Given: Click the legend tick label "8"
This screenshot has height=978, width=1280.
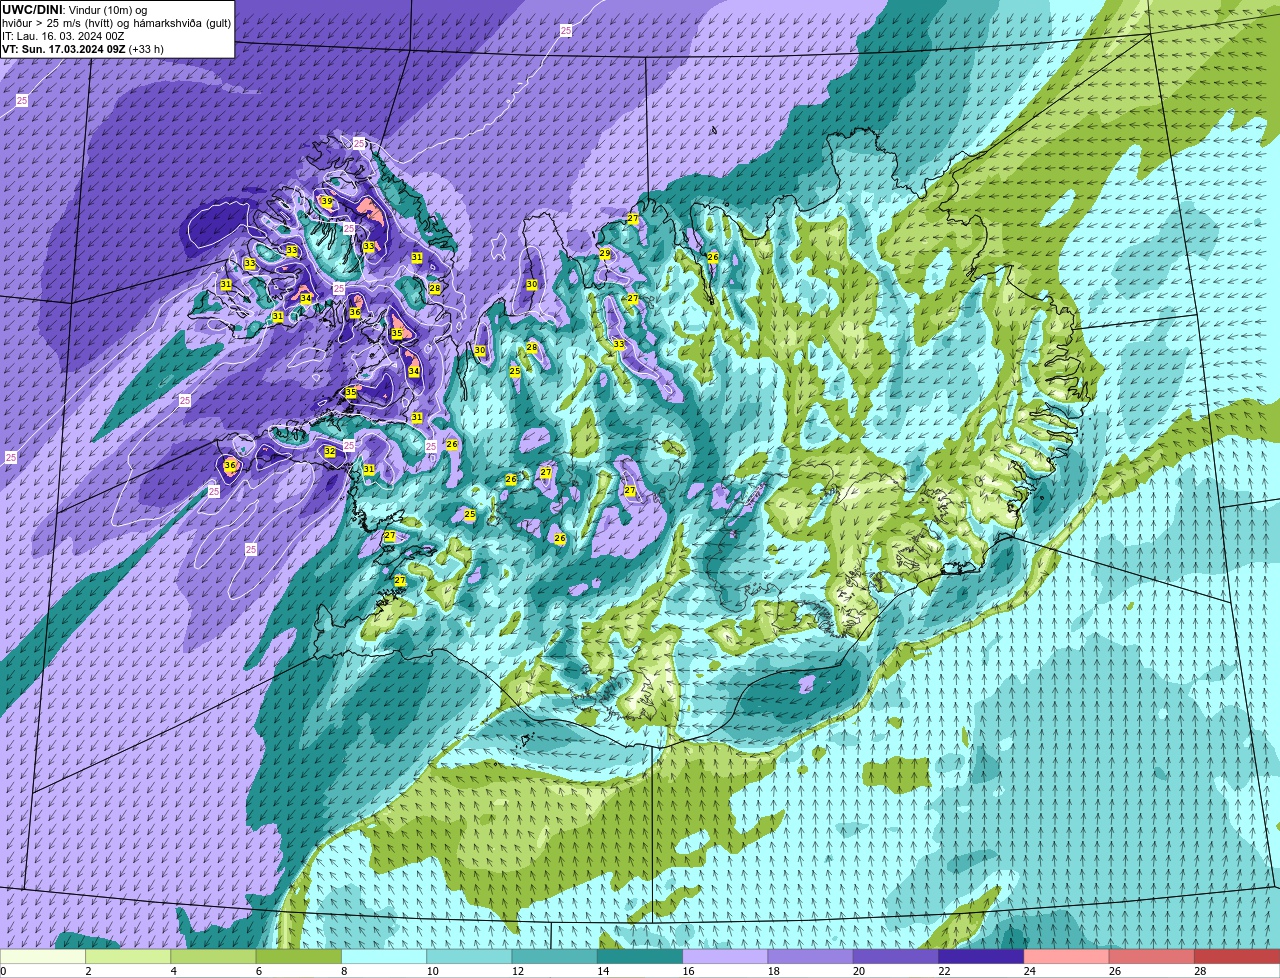Looking at the screenshot, I should [x=344, y=971].
